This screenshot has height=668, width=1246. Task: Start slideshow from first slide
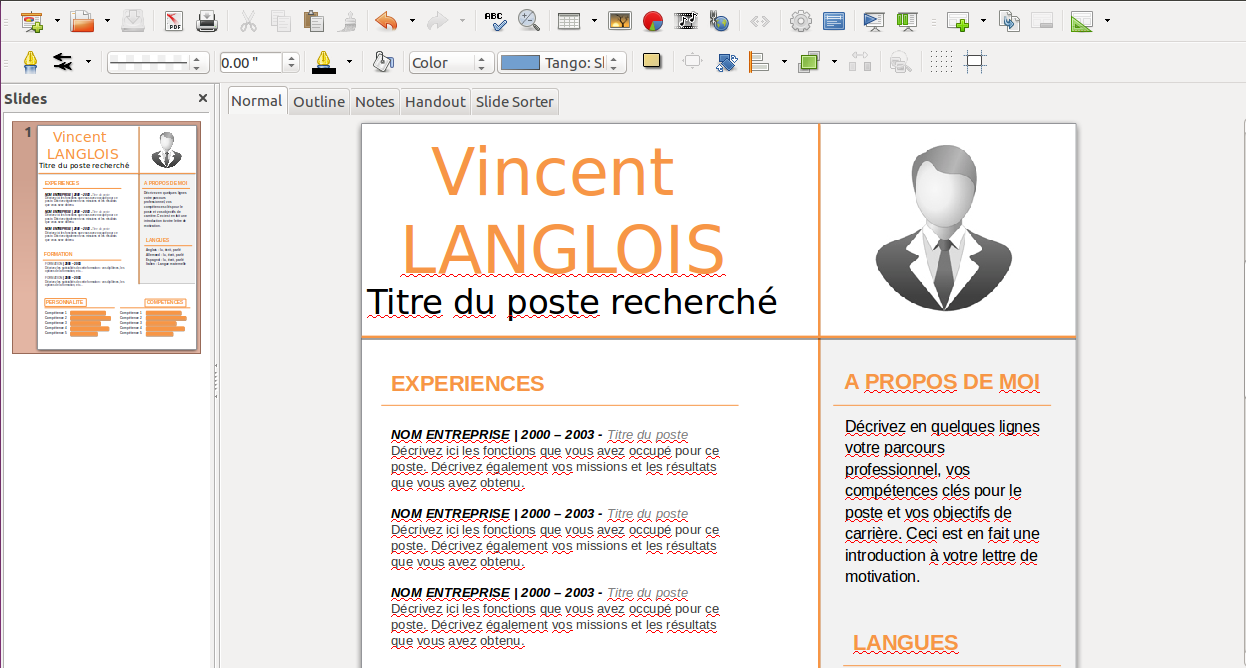874,20
